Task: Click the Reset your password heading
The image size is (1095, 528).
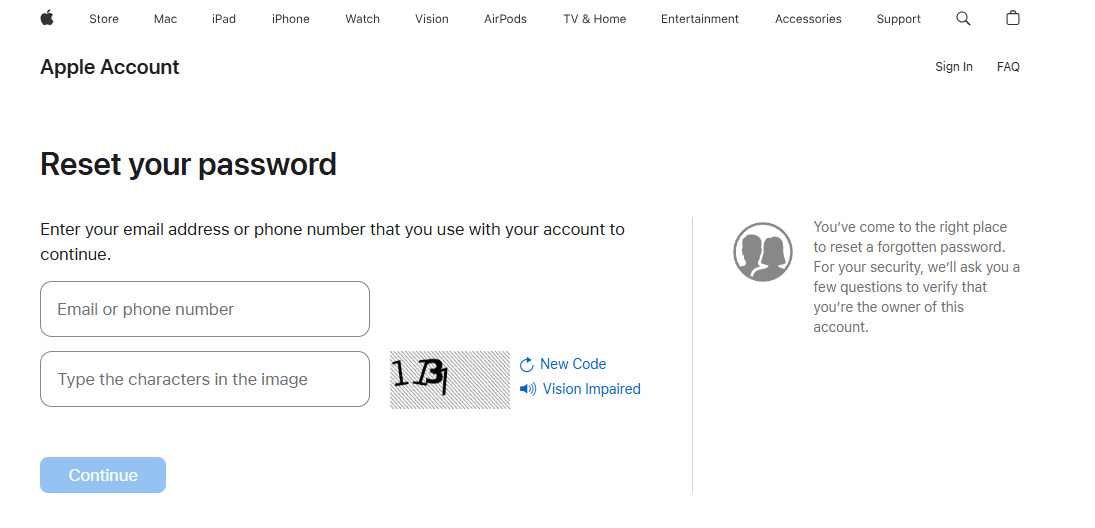Action: click(x=189, y=165)
